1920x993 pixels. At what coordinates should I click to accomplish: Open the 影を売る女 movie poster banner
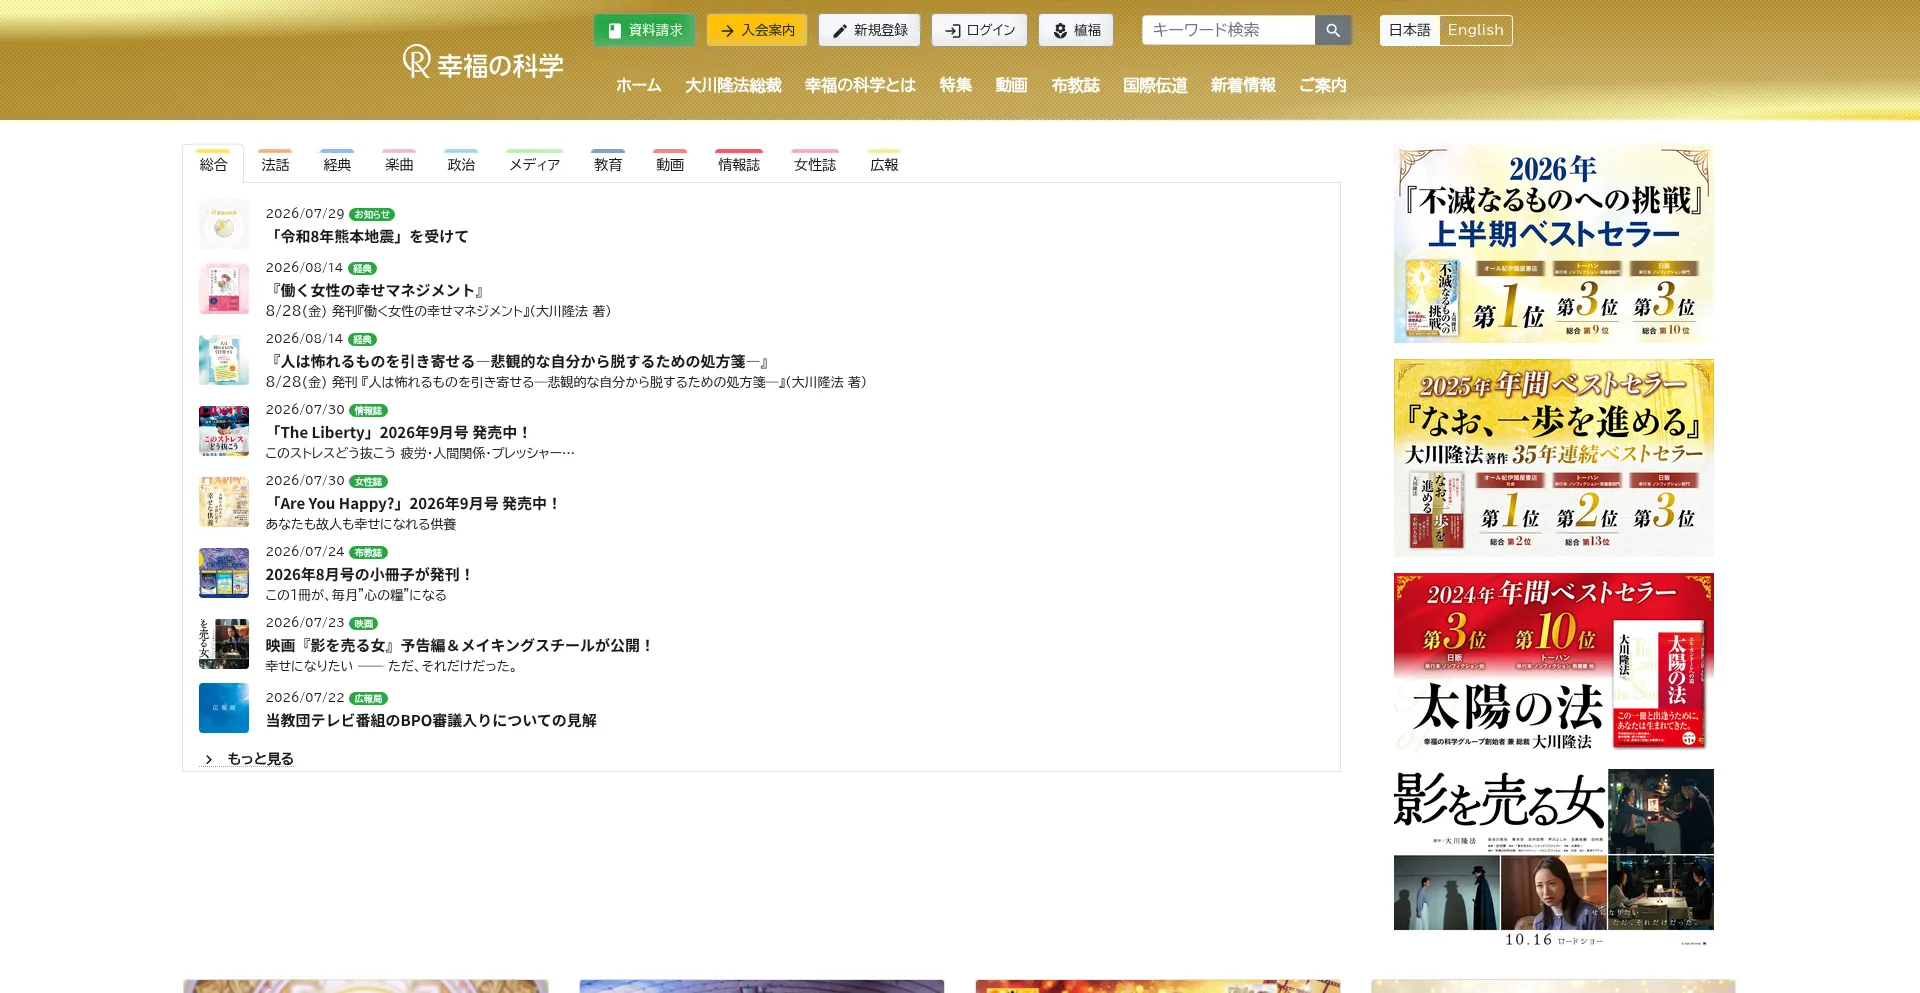point(1553,858)
